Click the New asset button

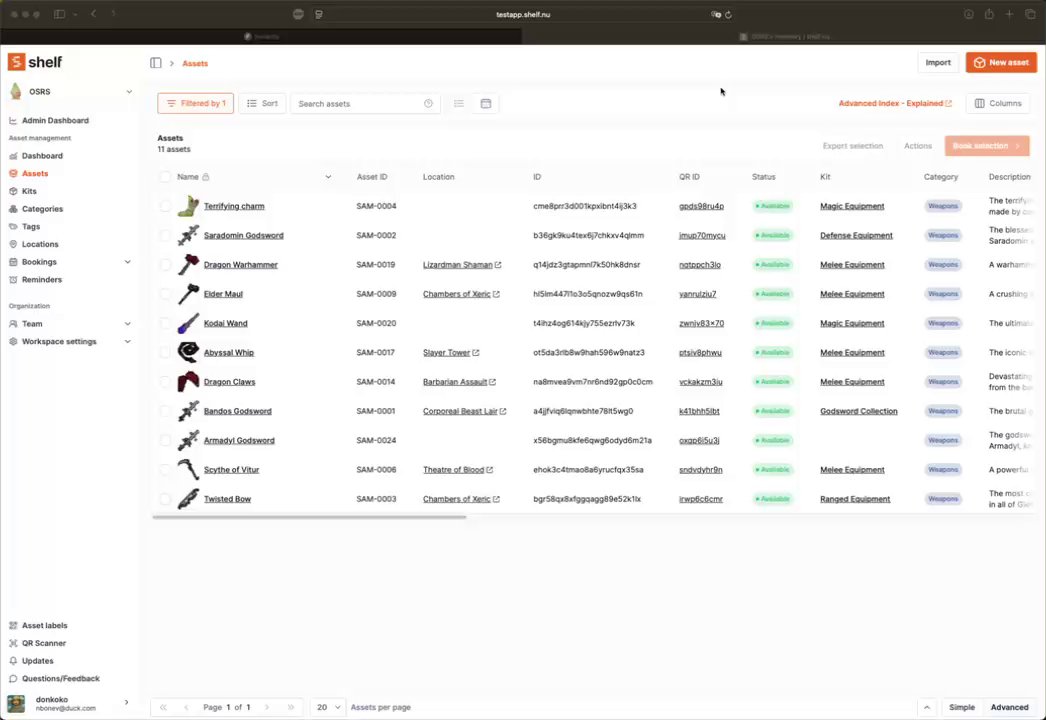pyautogui.click(x=1001, y=62)
